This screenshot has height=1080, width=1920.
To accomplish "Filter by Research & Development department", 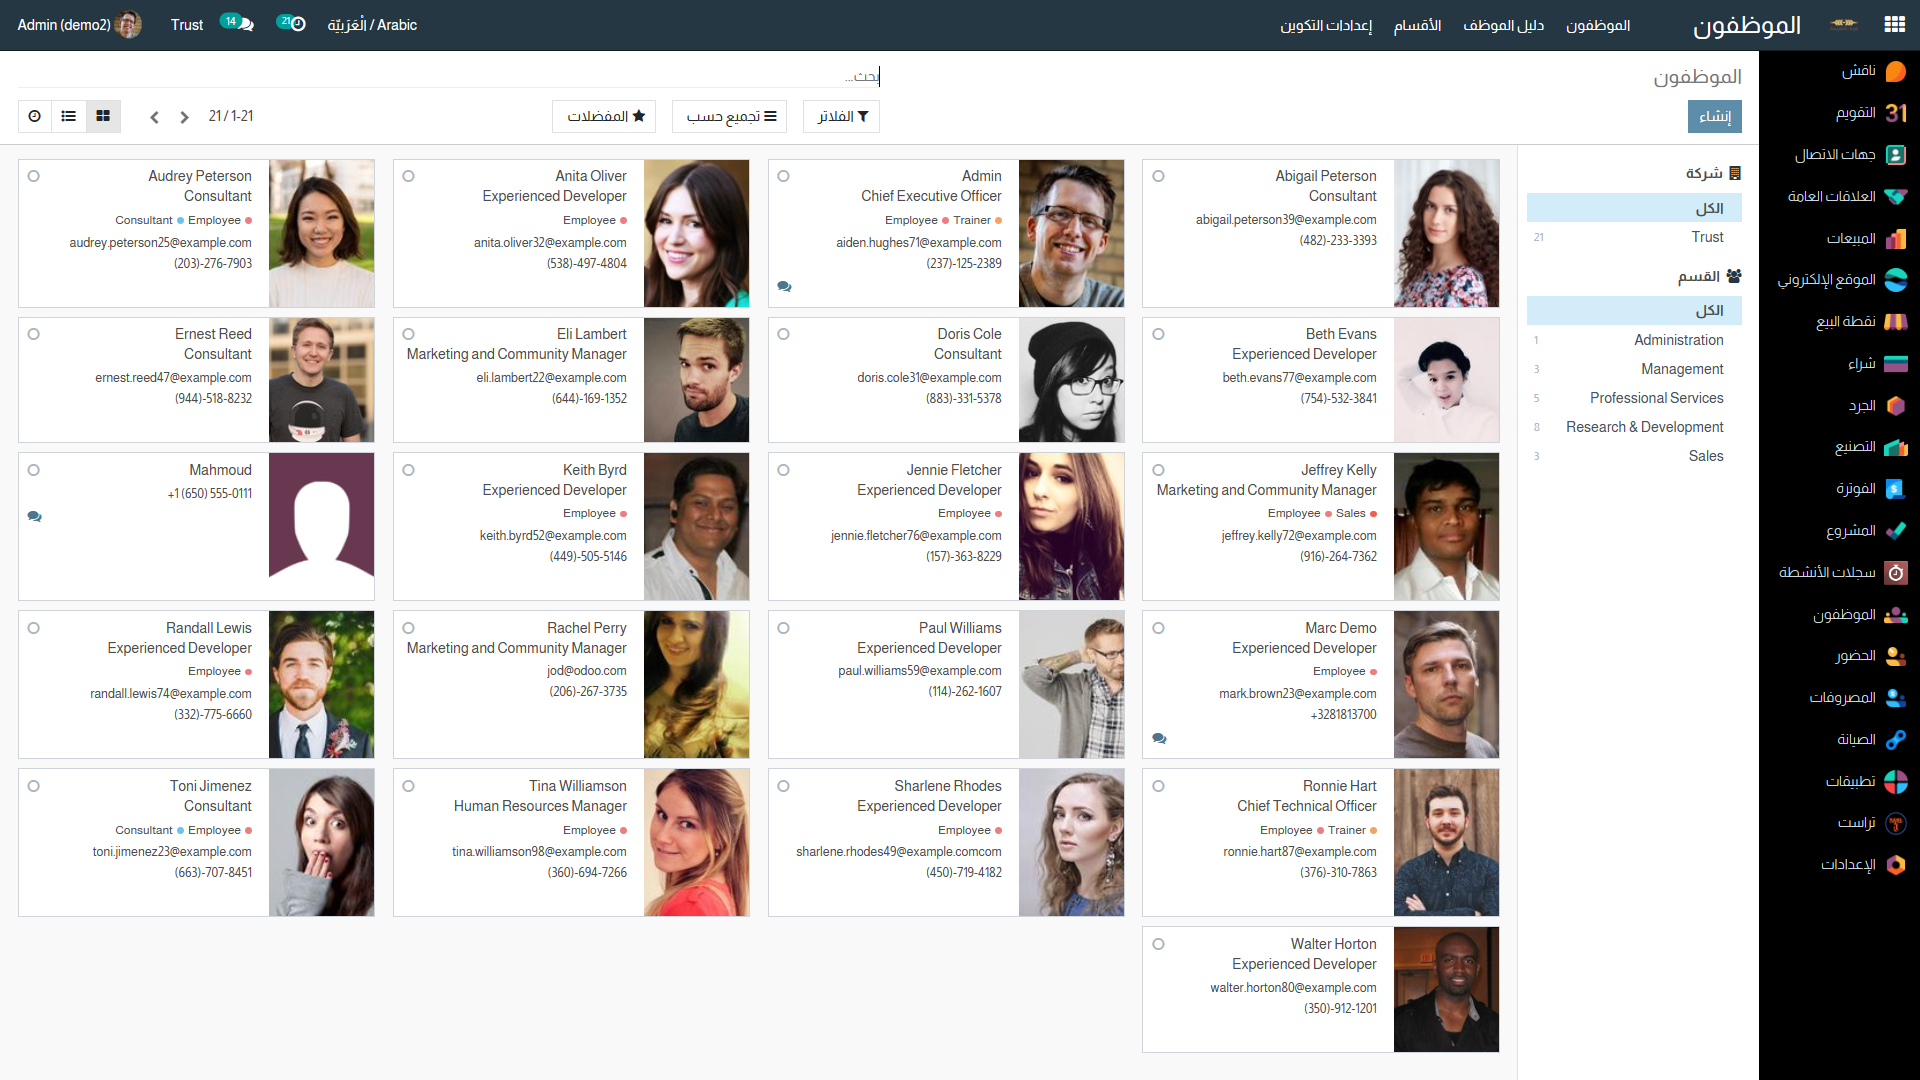I will 1644,427.
